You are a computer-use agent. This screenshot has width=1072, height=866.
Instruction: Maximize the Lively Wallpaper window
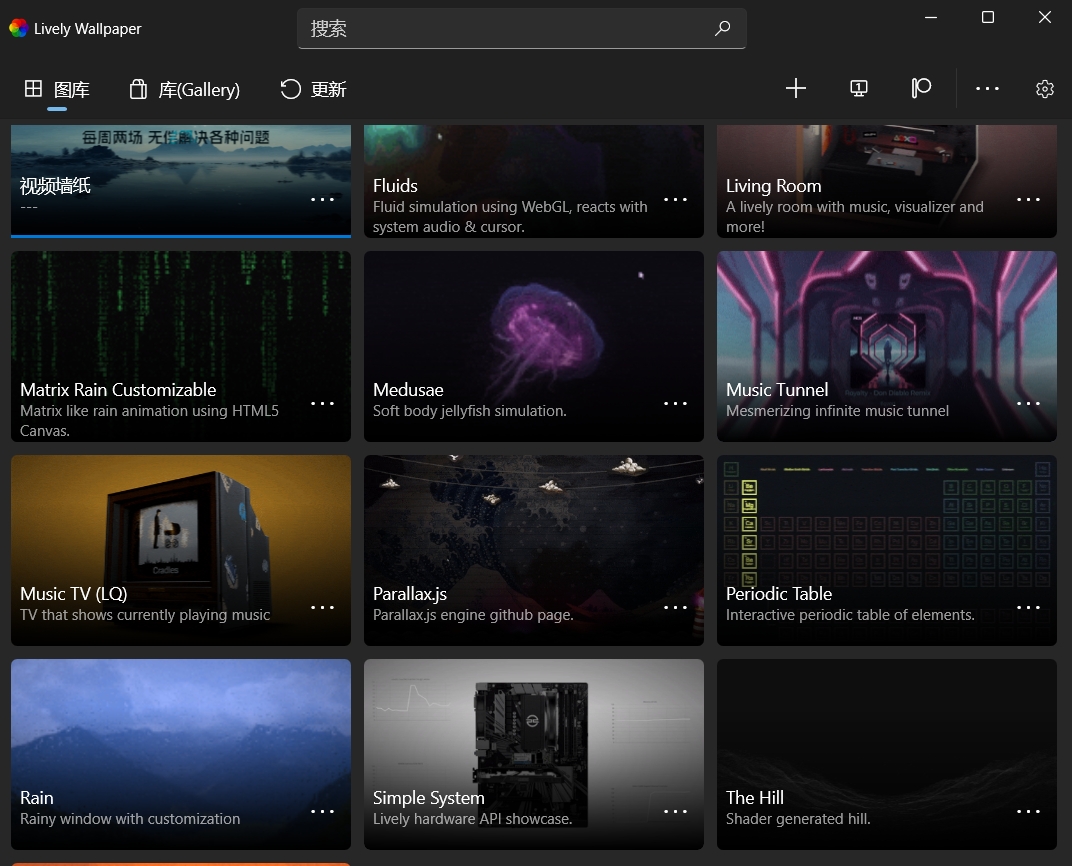pos(988,17)
